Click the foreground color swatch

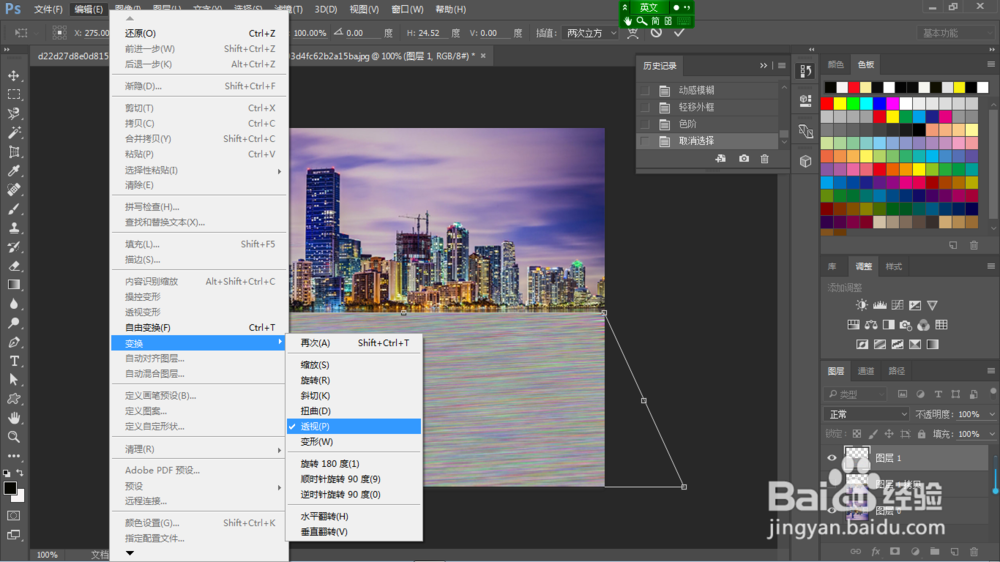(x=10, y=489)
